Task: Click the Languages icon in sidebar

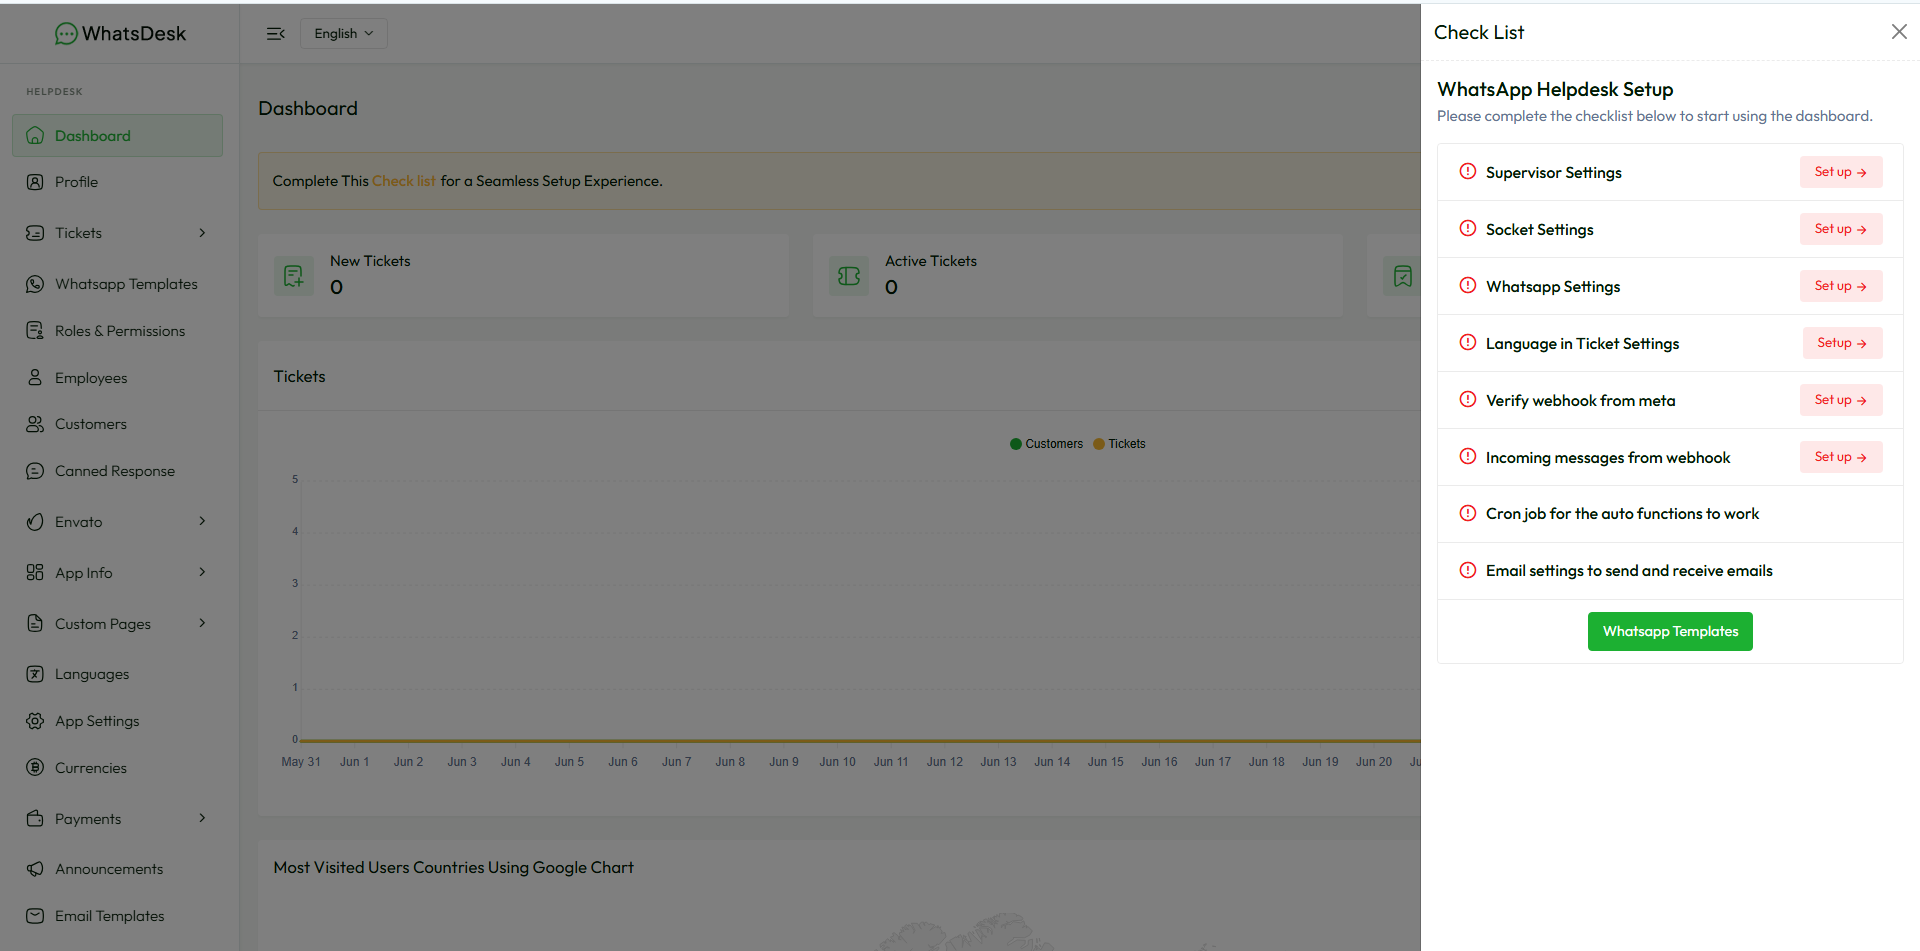Action: pos(35,674)
